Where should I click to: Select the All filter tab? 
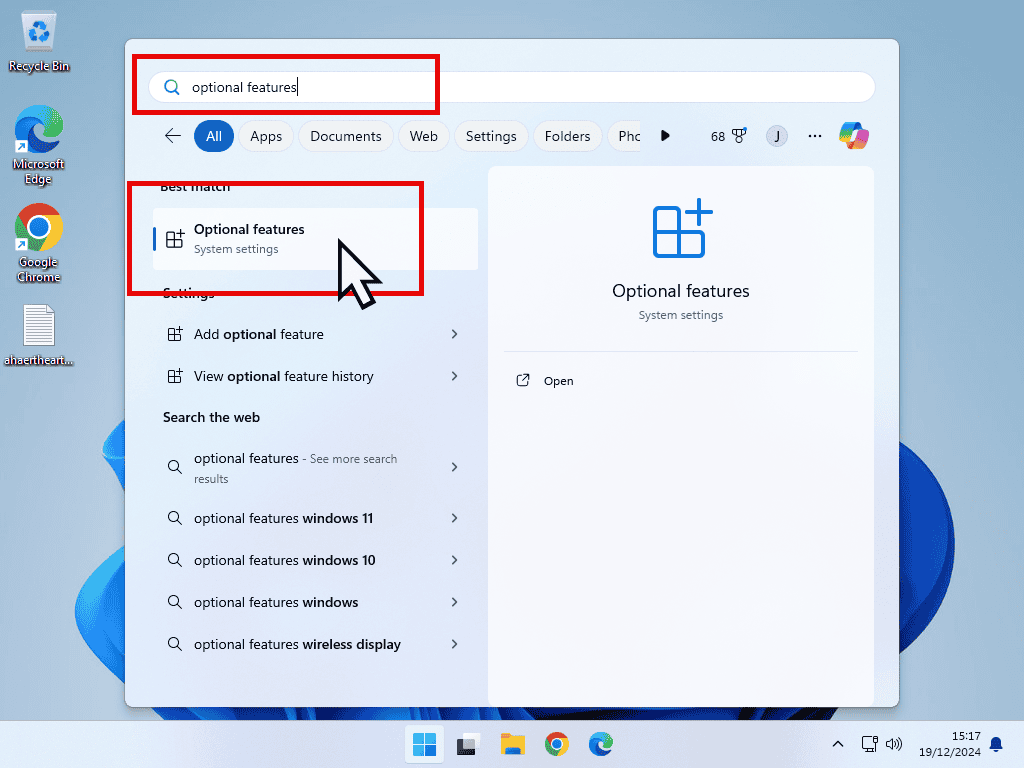214,136
